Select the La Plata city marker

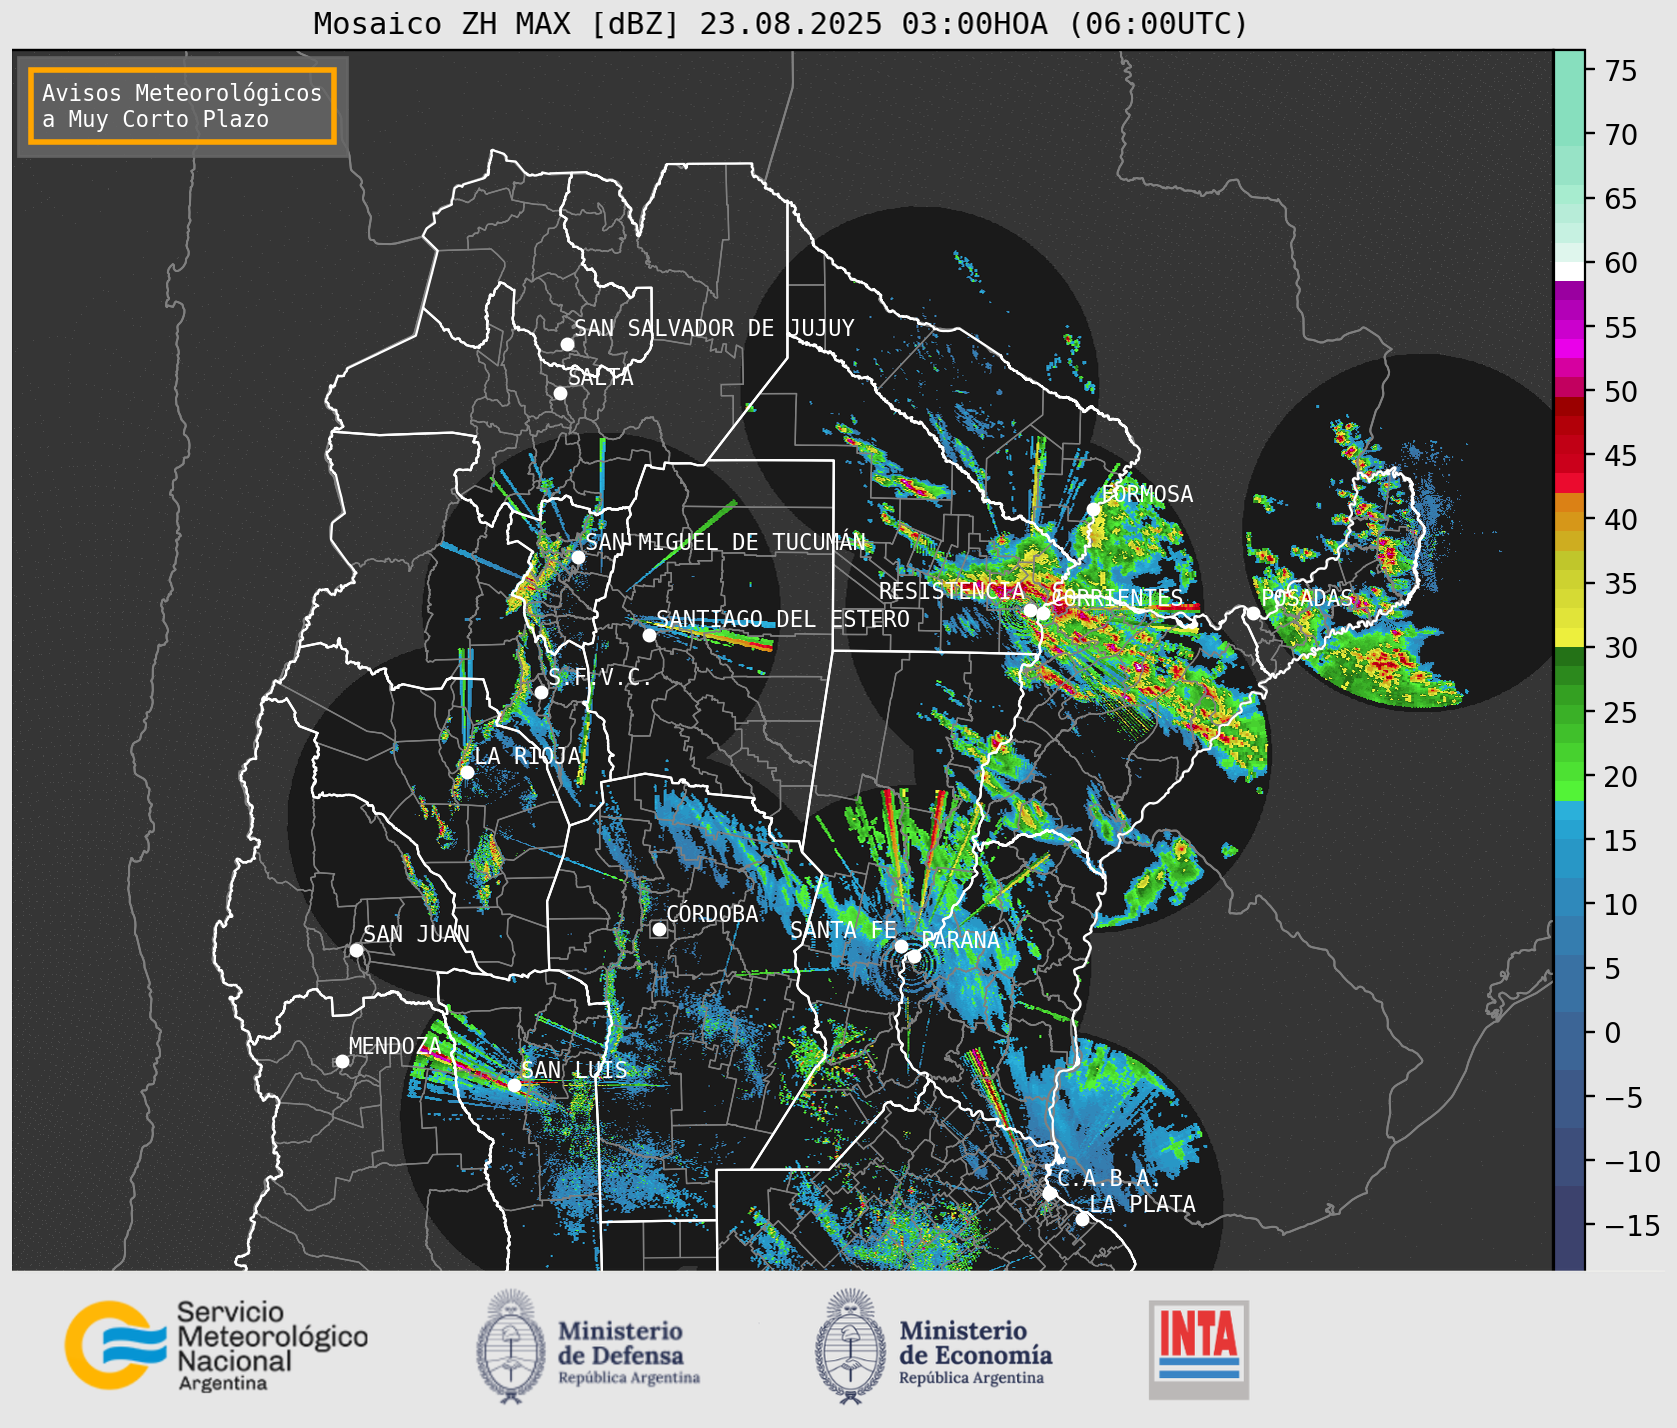pyautogui.click(x=1082, y=1218)
